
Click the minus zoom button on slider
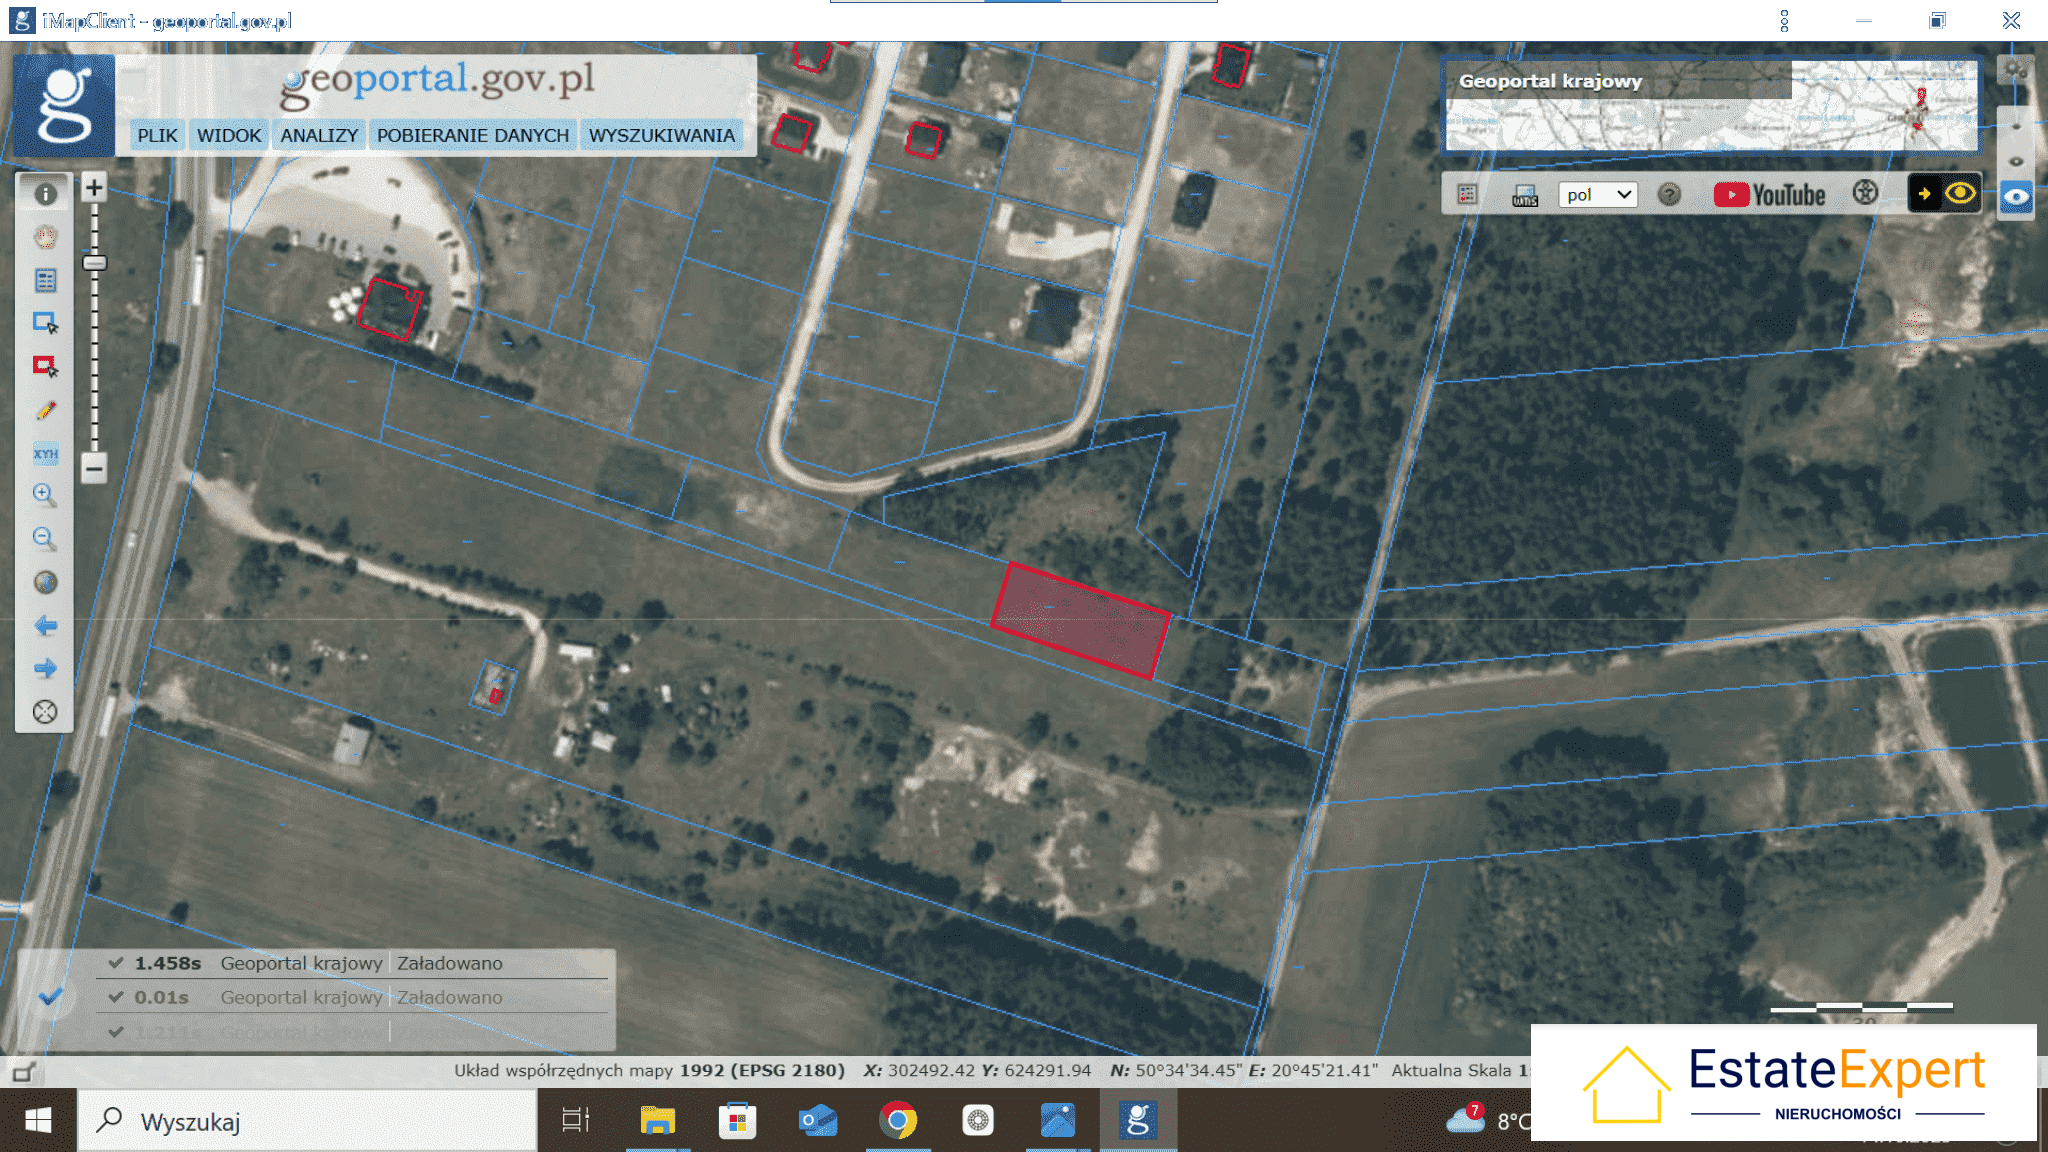point(94,467)
